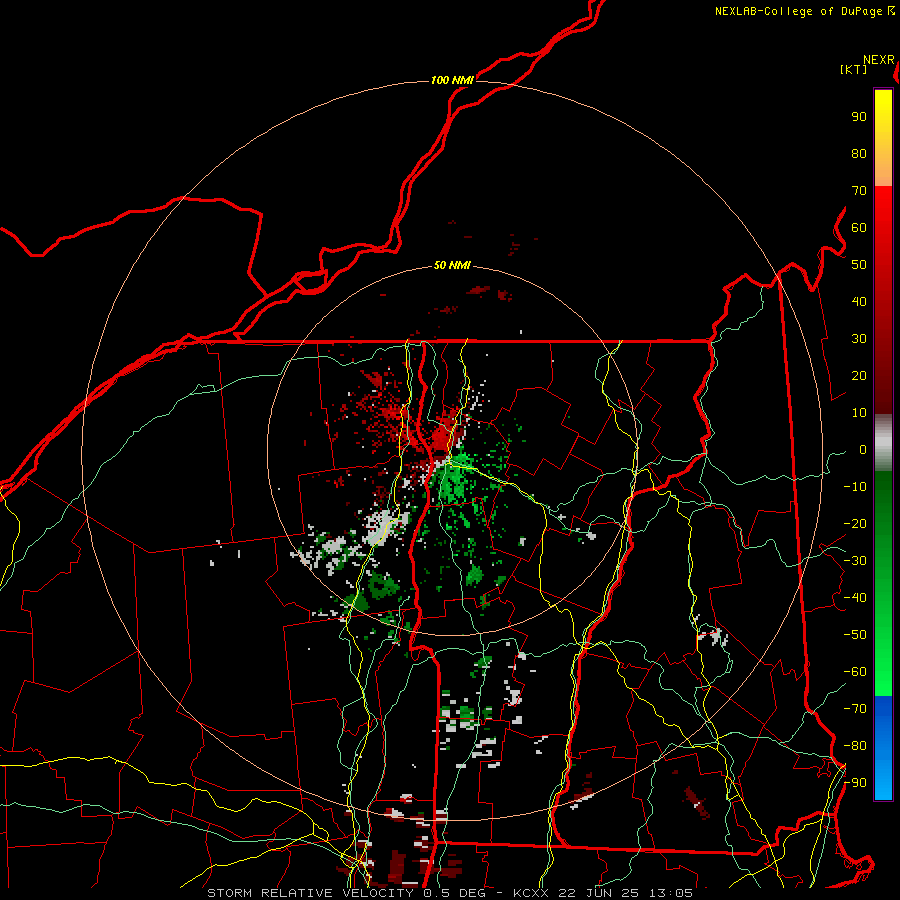Click the -30 value on velocity scale
900x900 pixels.
pyautogui.click(x=855, y=561)
